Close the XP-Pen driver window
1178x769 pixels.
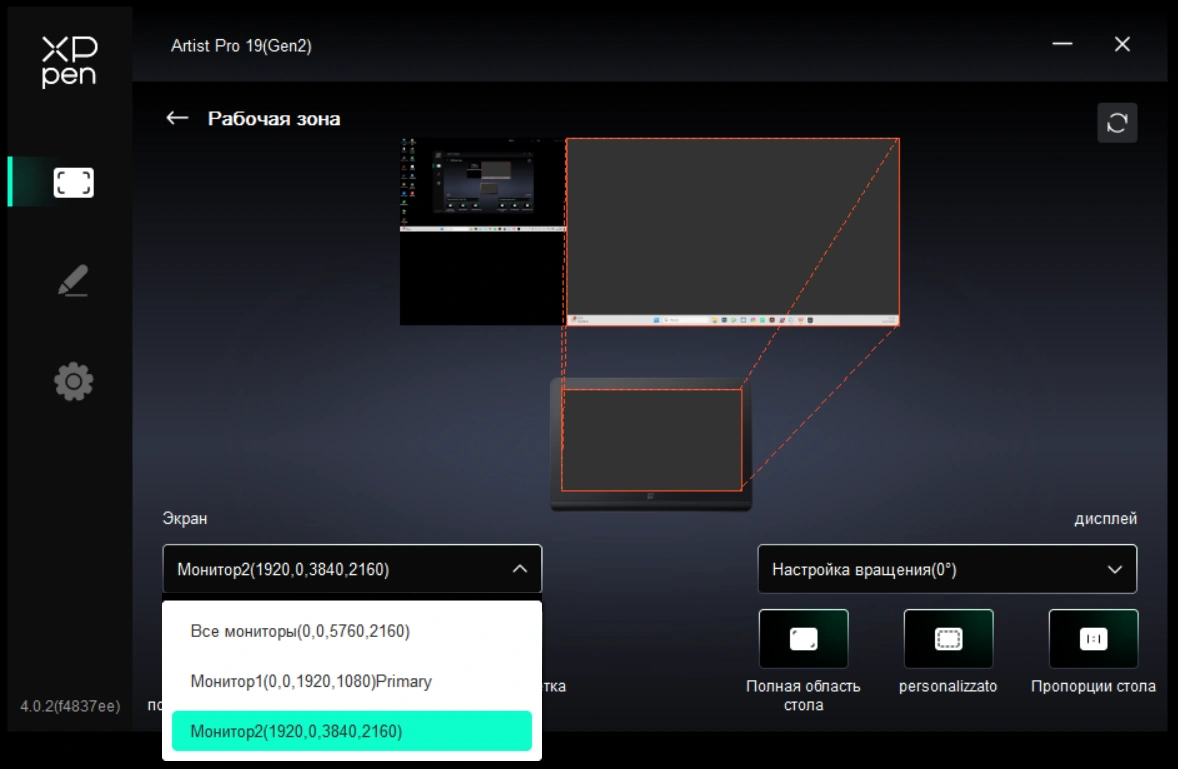pos(1122,45)
